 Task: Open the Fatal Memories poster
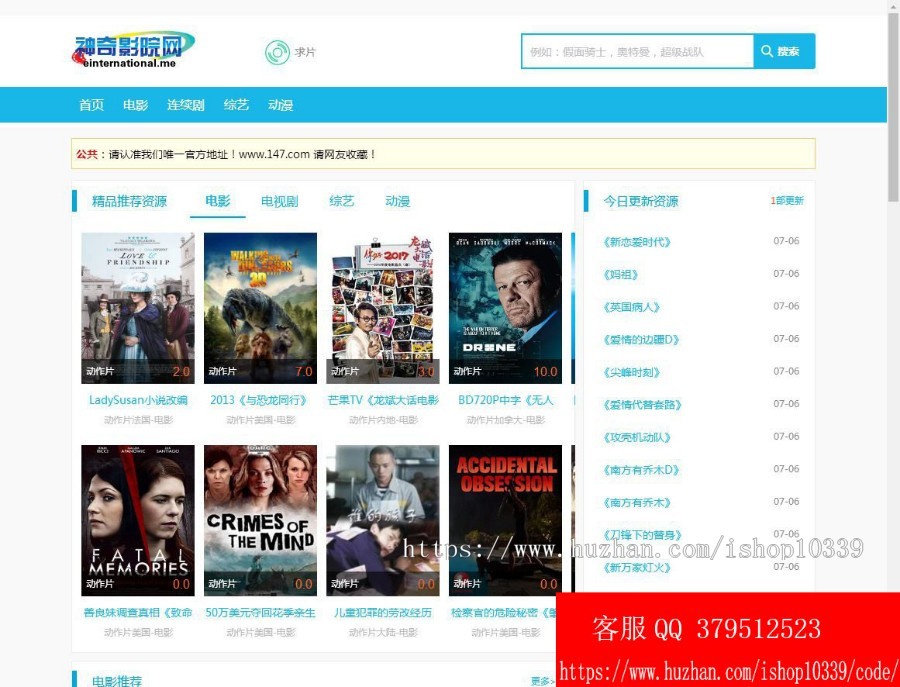click(138, 520)
